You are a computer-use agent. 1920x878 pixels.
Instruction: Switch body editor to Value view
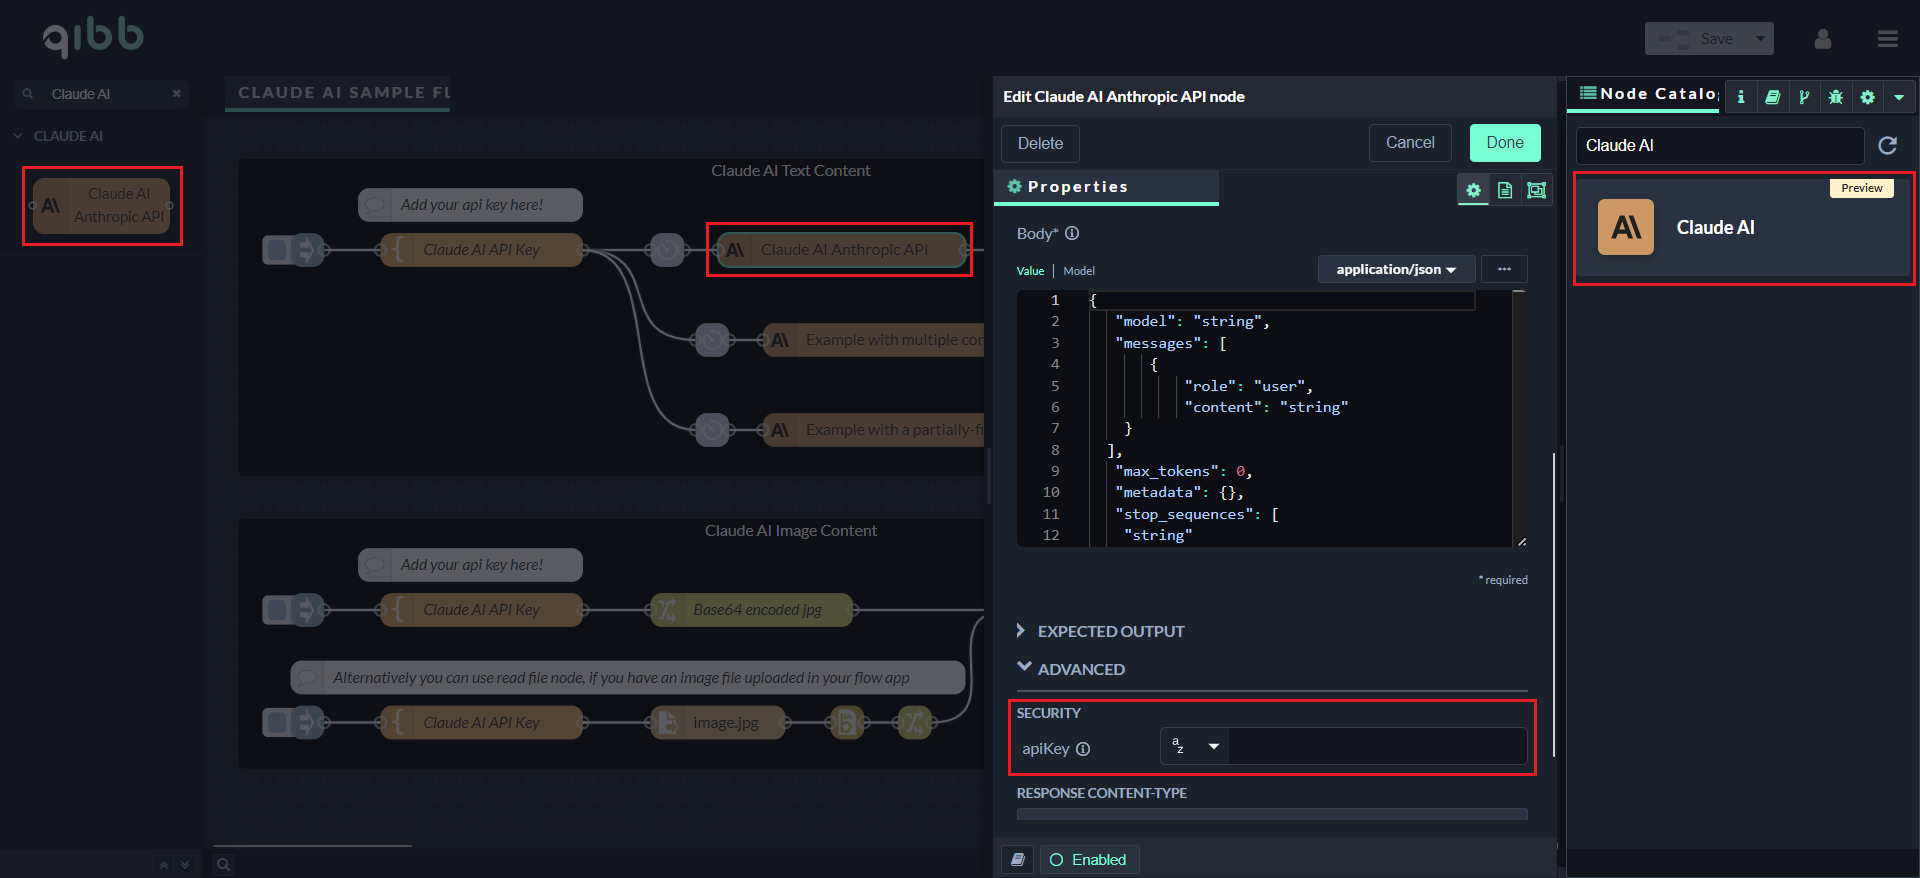(1030, 271)
